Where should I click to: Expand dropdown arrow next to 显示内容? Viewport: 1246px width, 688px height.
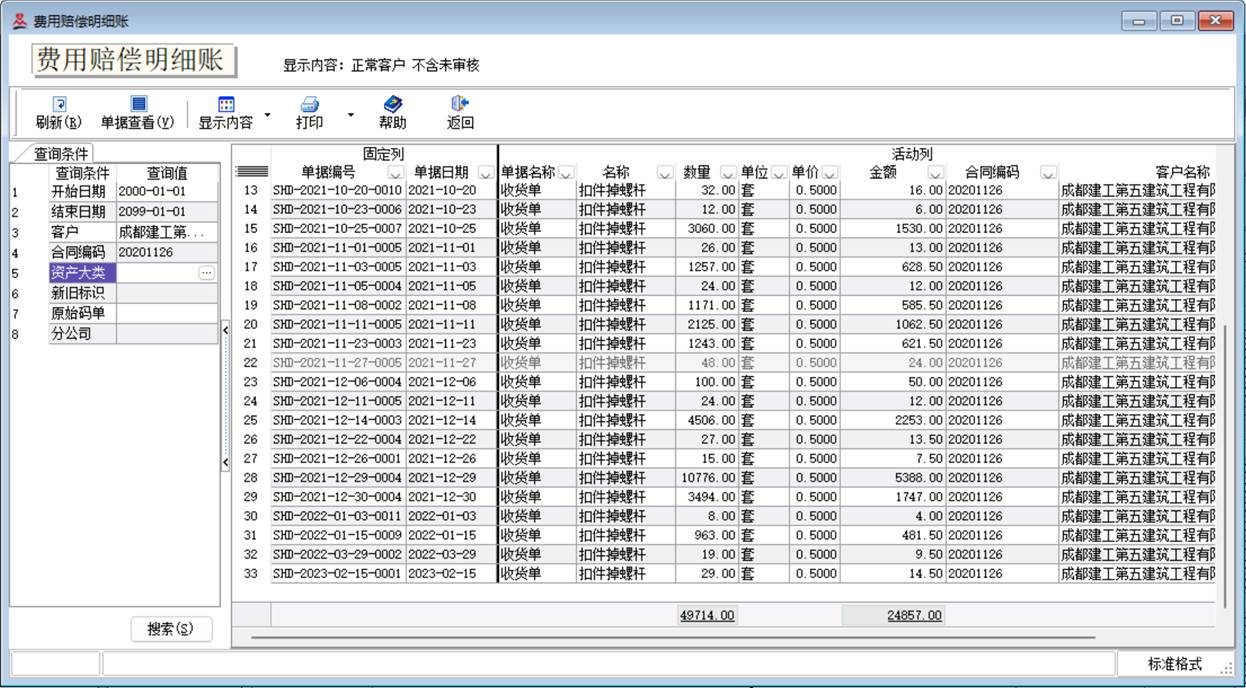tap(267, 115)
